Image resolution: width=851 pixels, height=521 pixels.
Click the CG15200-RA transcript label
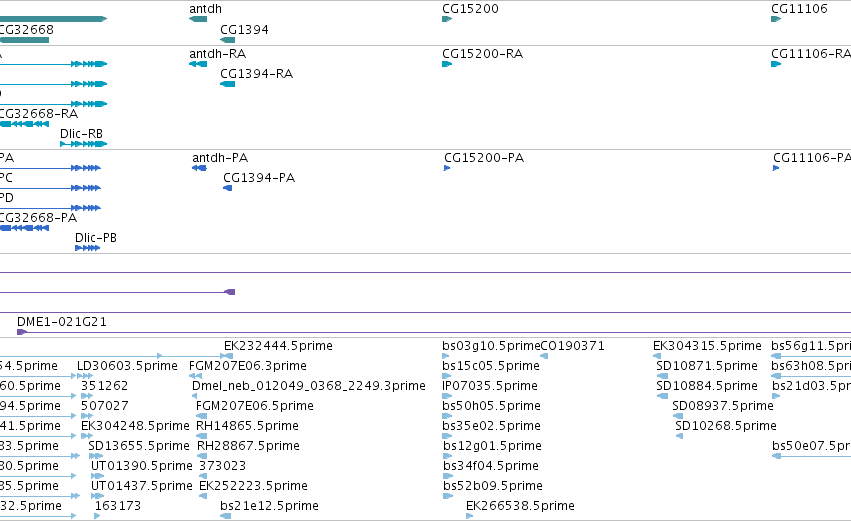pos(482,54)
